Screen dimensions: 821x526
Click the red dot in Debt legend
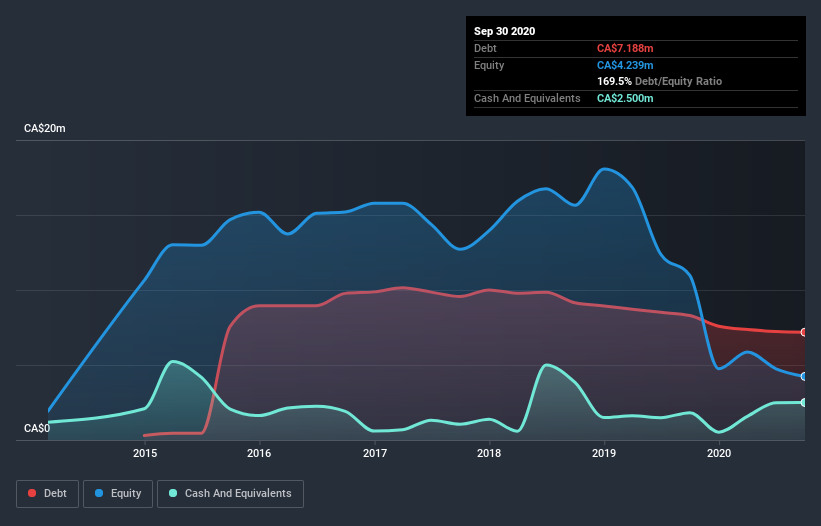tap(32, 493)
